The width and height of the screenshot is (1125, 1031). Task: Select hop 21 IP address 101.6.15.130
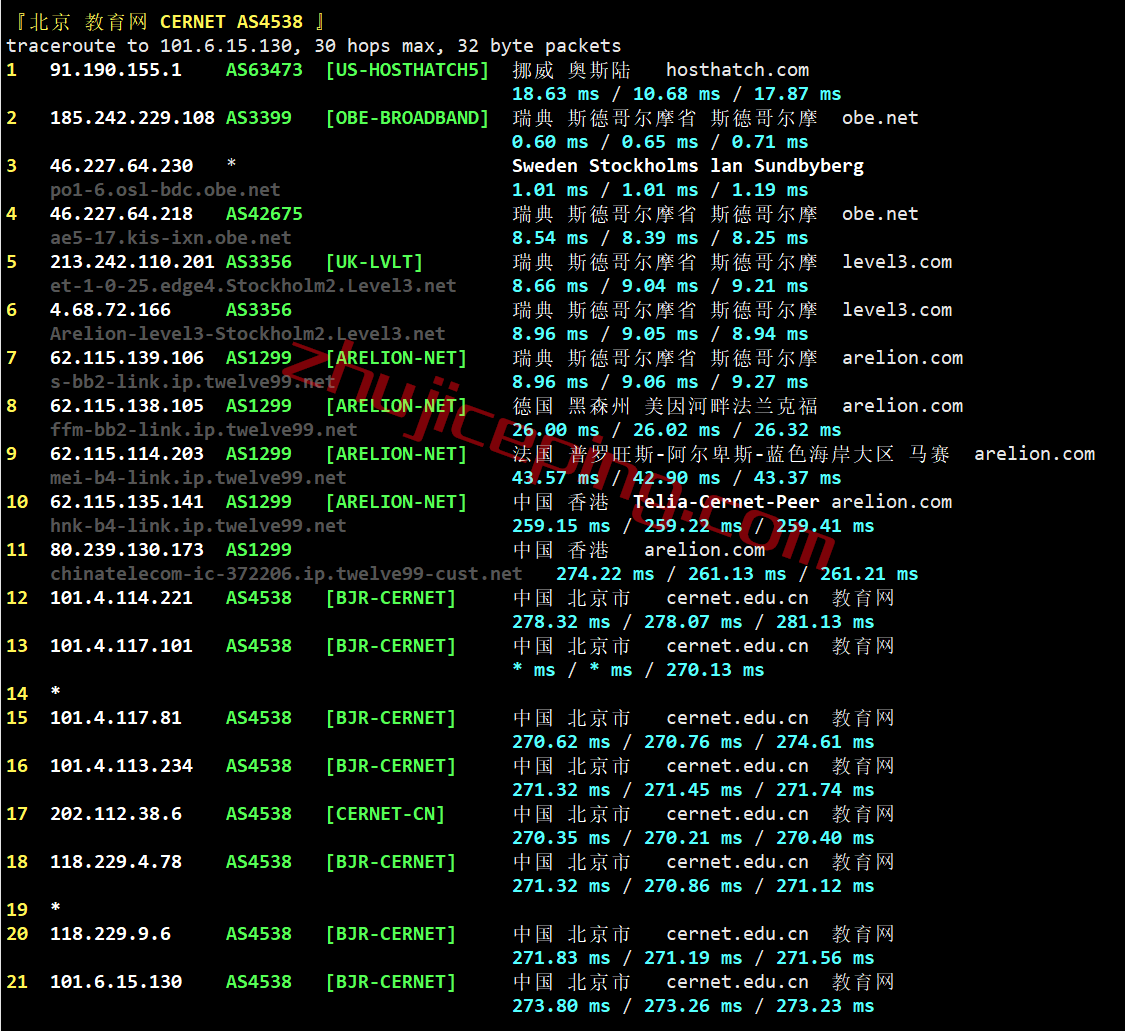[x=116, y=983]
